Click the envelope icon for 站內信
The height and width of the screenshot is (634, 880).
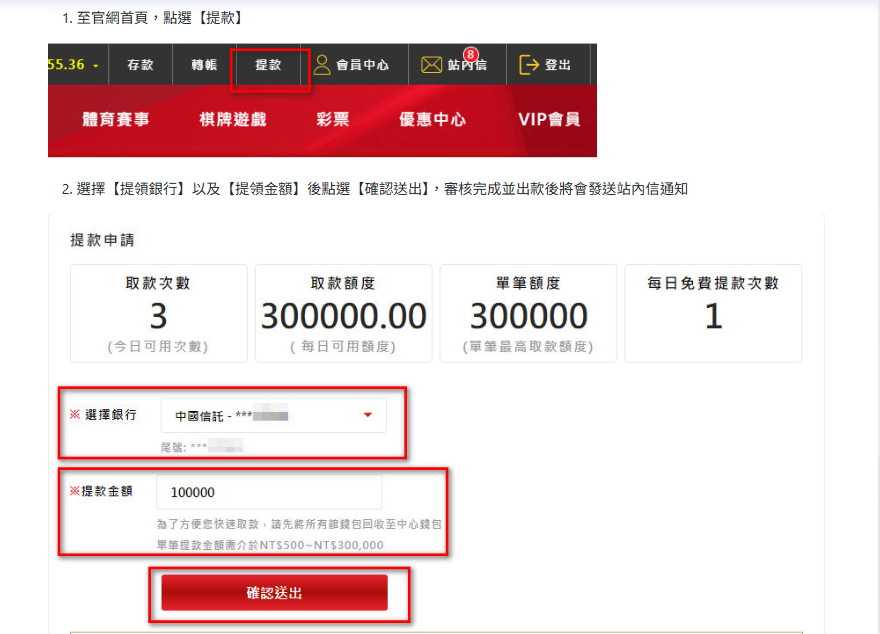tap(431, 65)
